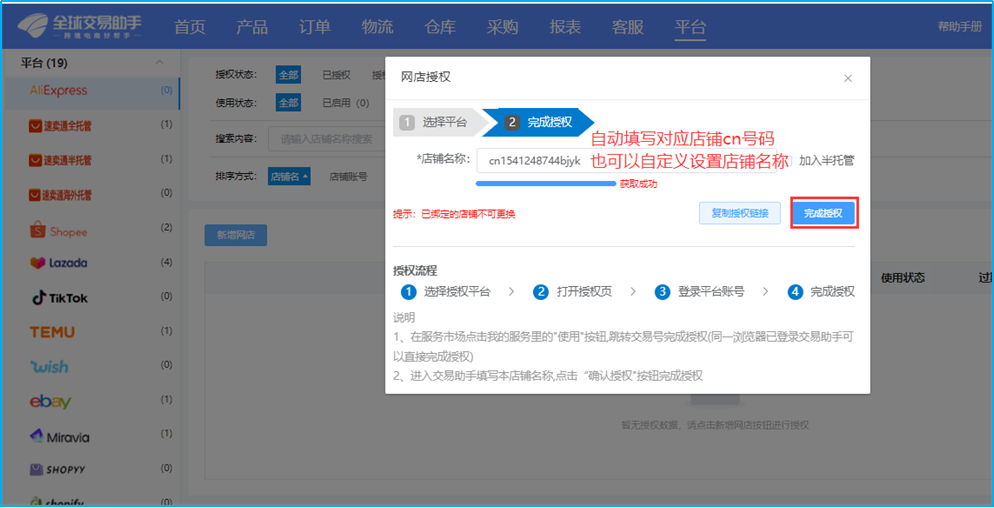Open 速卖通半托管 in the platform list
The image size is (994, 508).
(61, 160)
